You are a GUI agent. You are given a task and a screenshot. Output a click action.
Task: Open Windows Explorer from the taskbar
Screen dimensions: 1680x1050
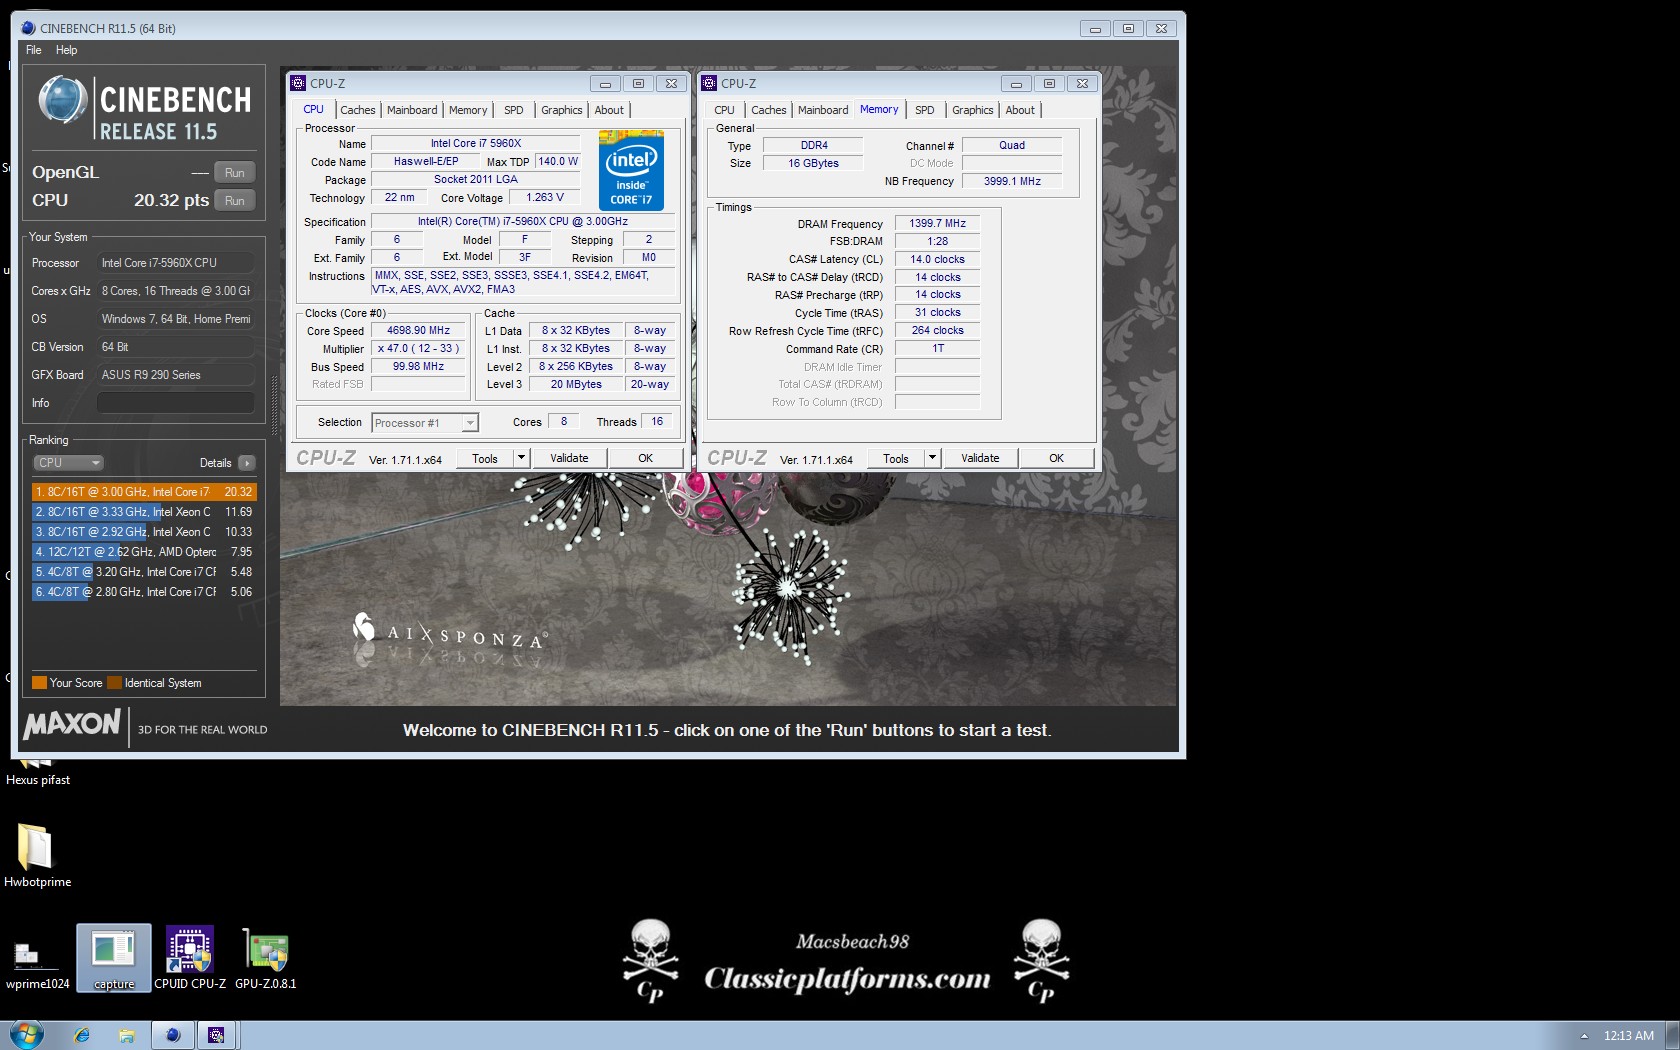coord(127,1036)
